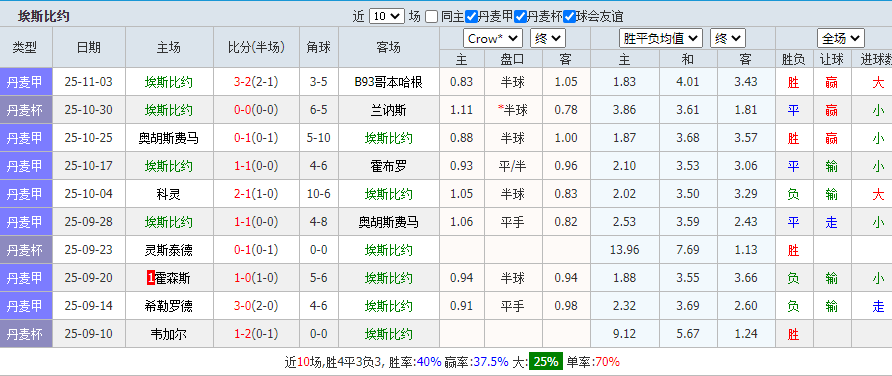892x376 pixels.
Task: Click the 比分(半场) column header
Action: coord(256,47)
